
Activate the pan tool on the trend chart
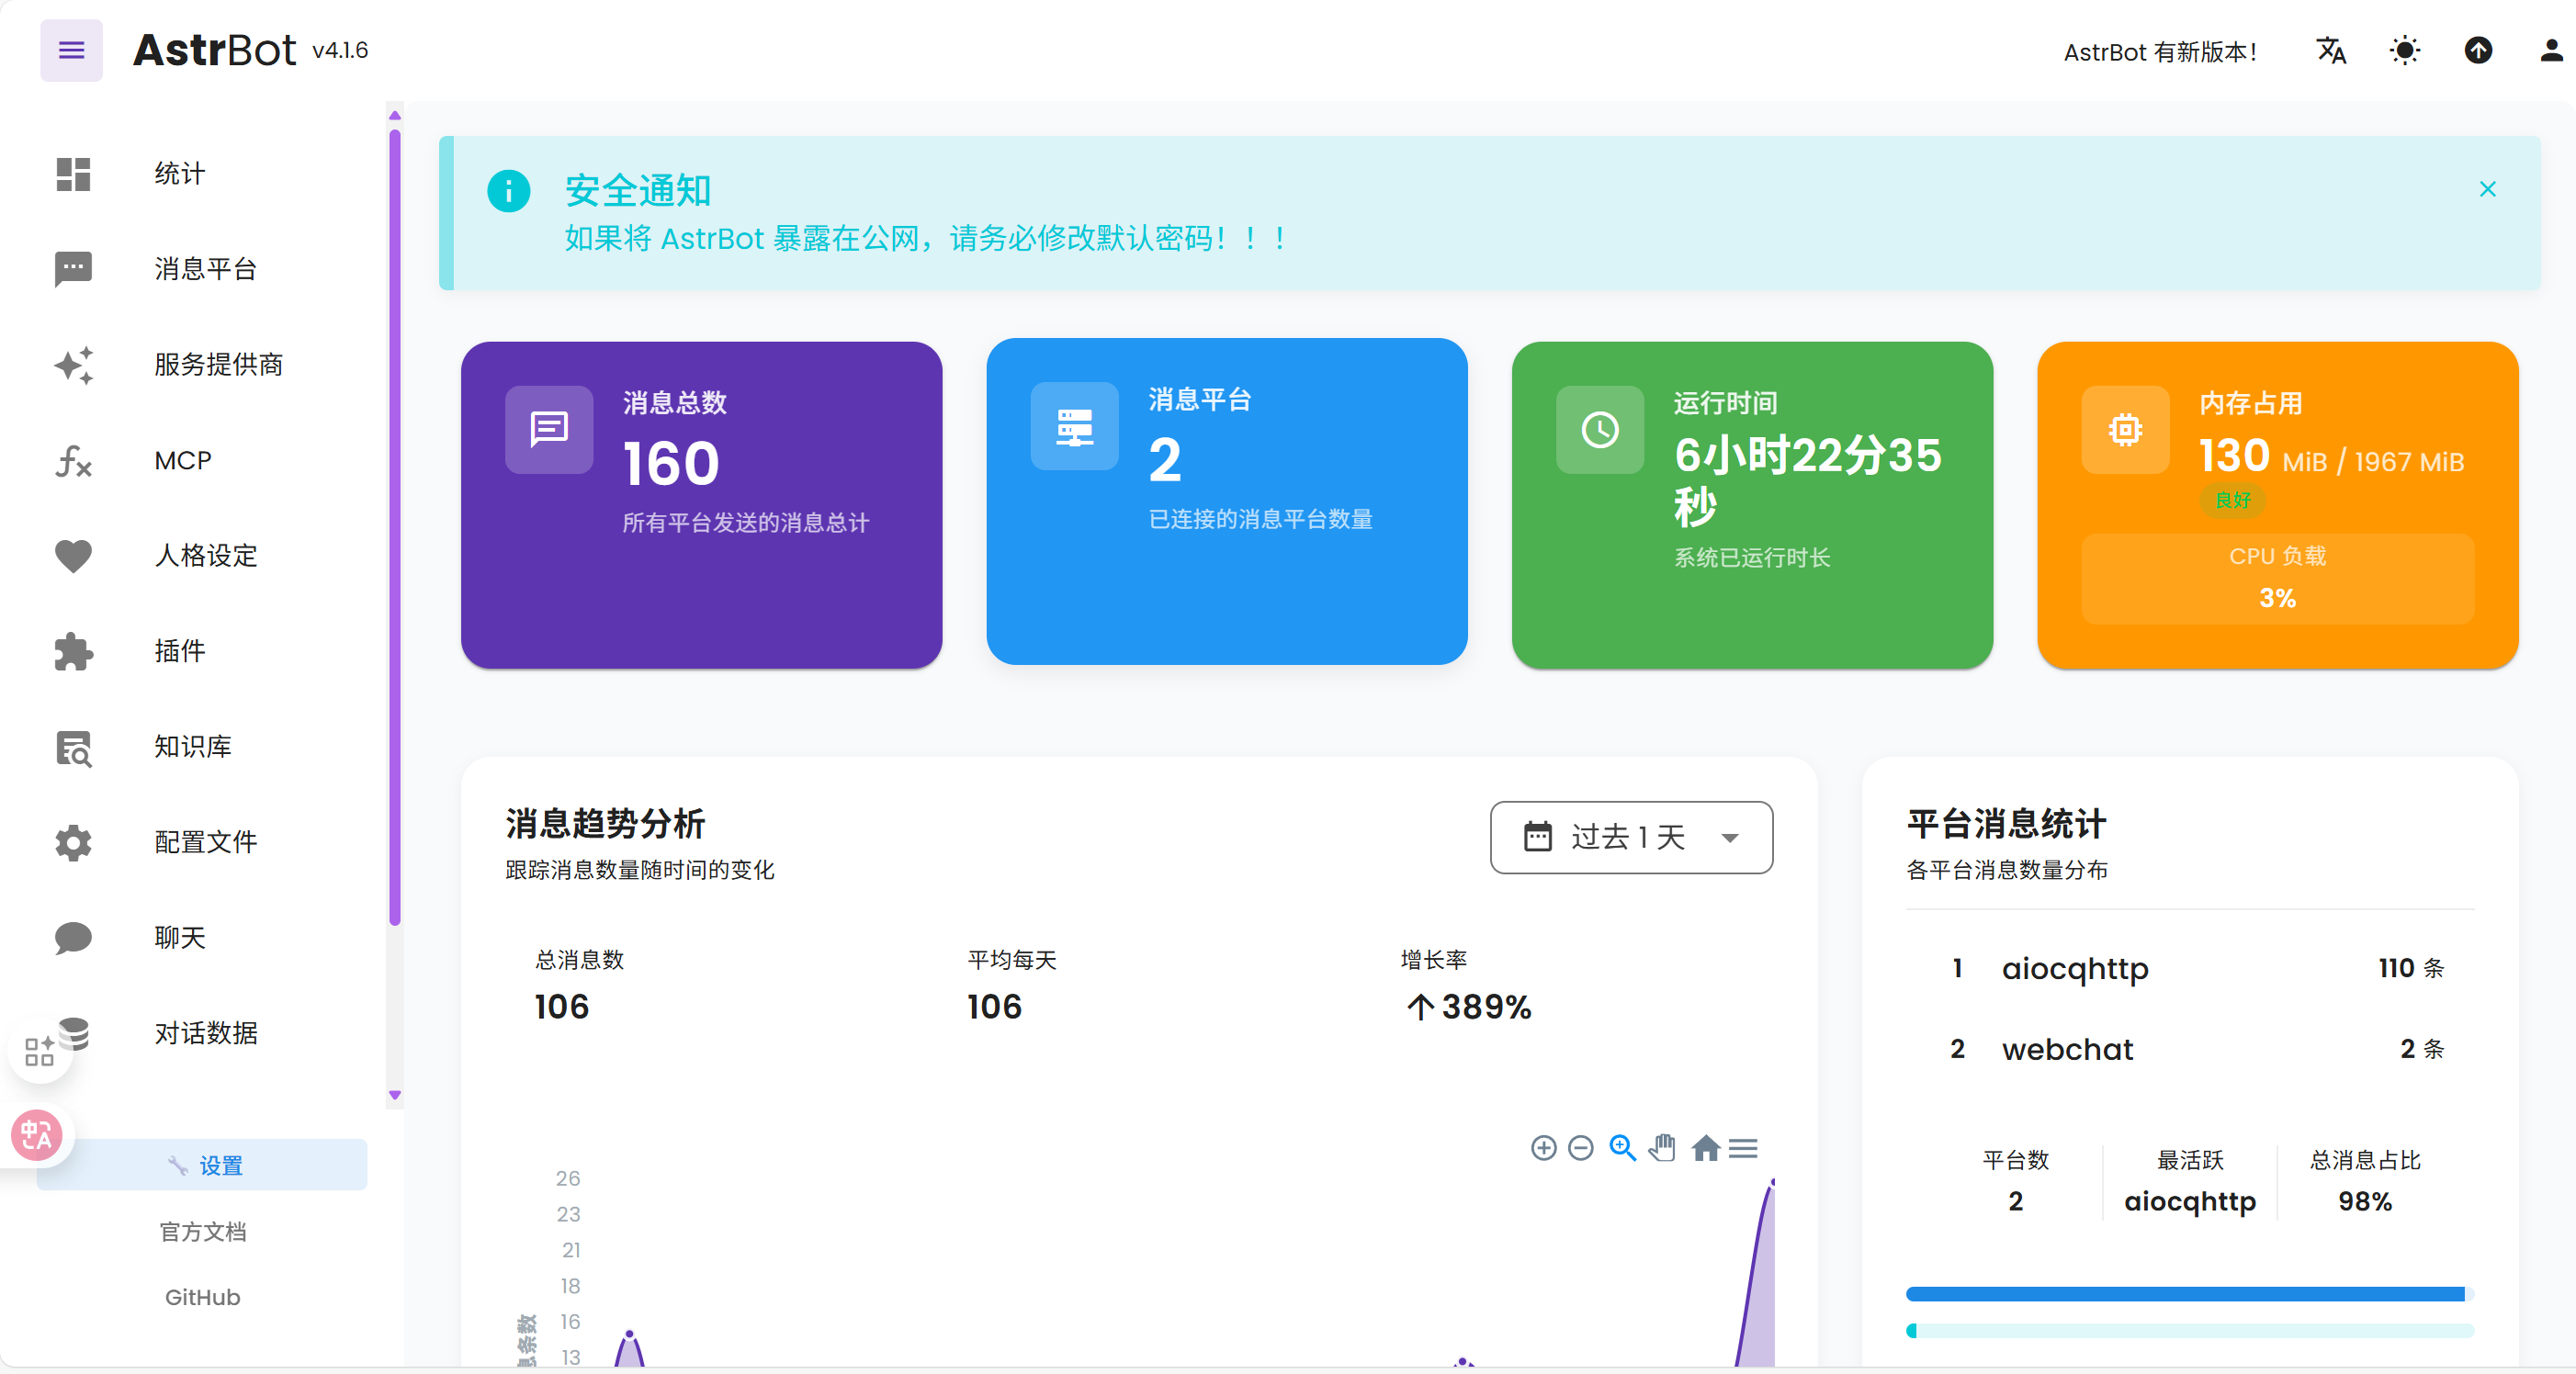coord(1662,1148)
